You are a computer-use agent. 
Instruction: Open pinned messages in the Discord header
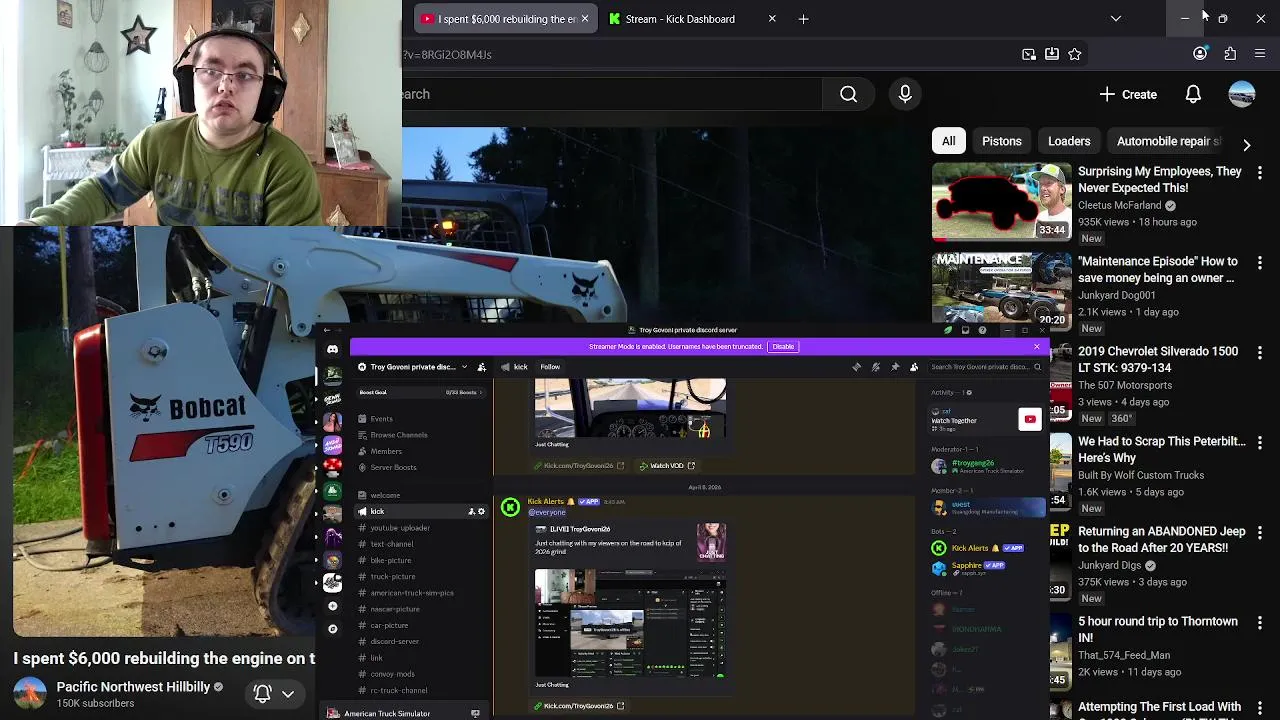[x=895, y=367]
